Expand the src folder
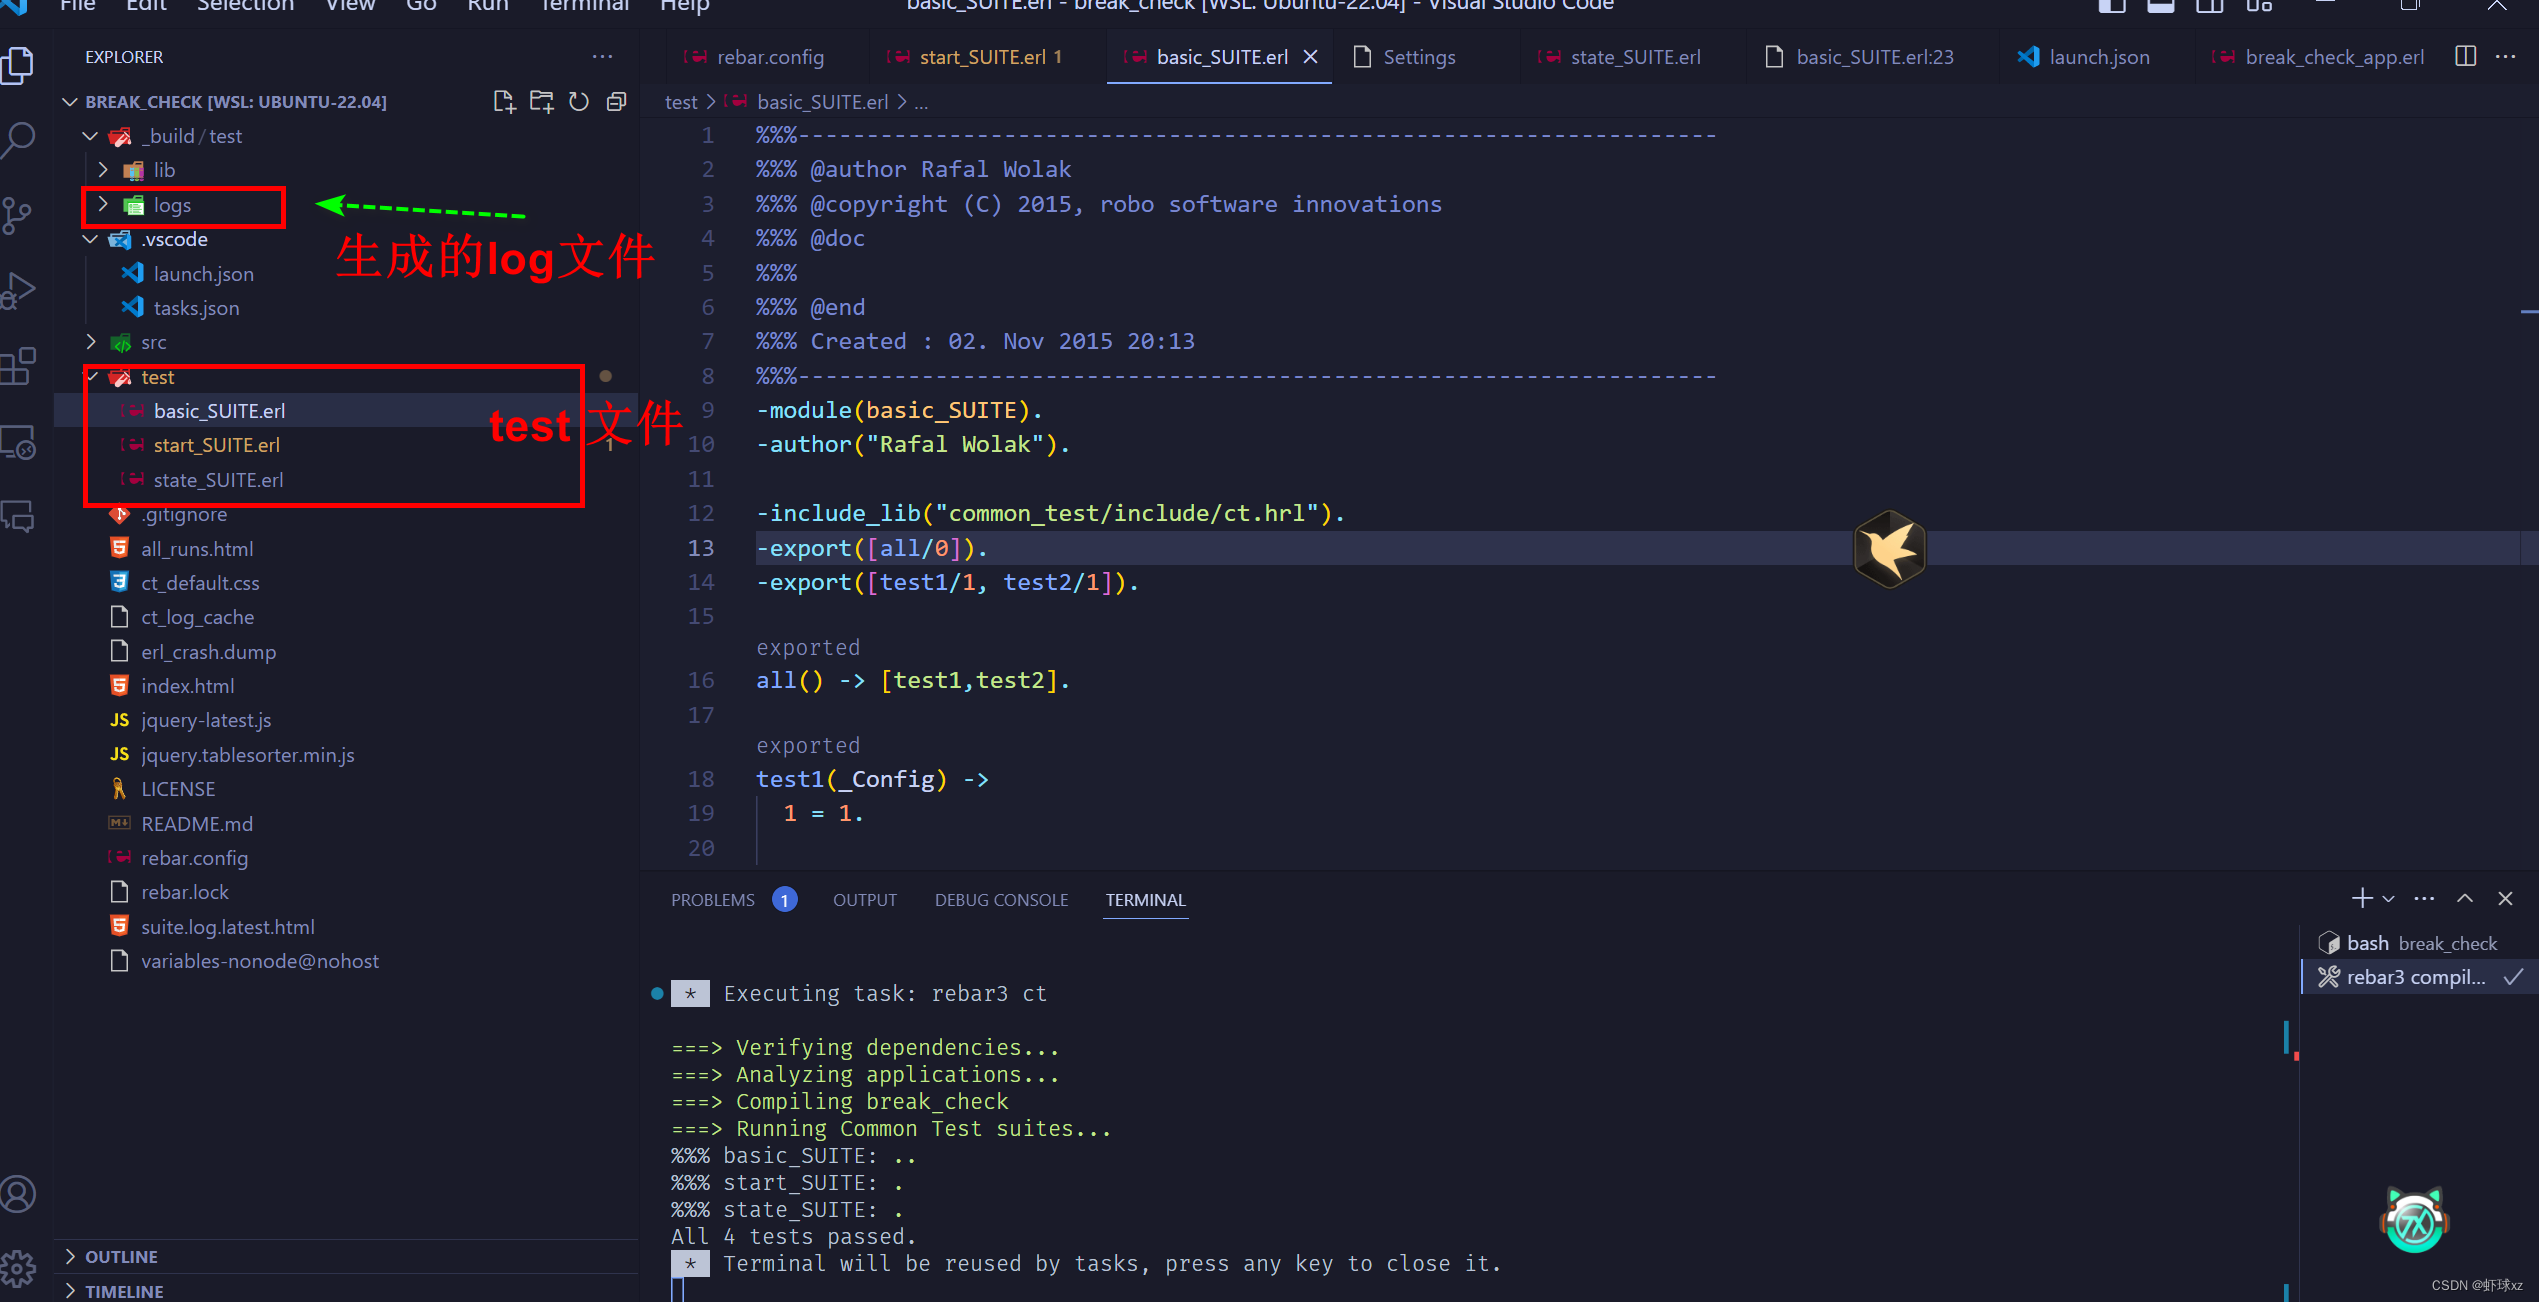 click(x=153, y=342)
